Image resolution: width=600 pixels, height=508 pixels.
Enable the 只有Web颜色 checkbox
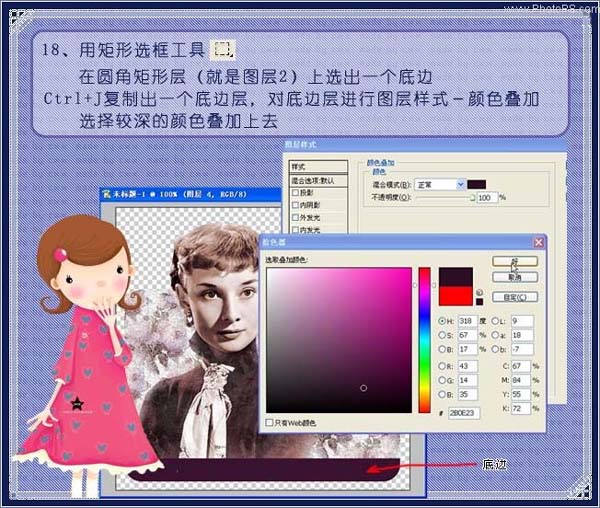[269, 422]
